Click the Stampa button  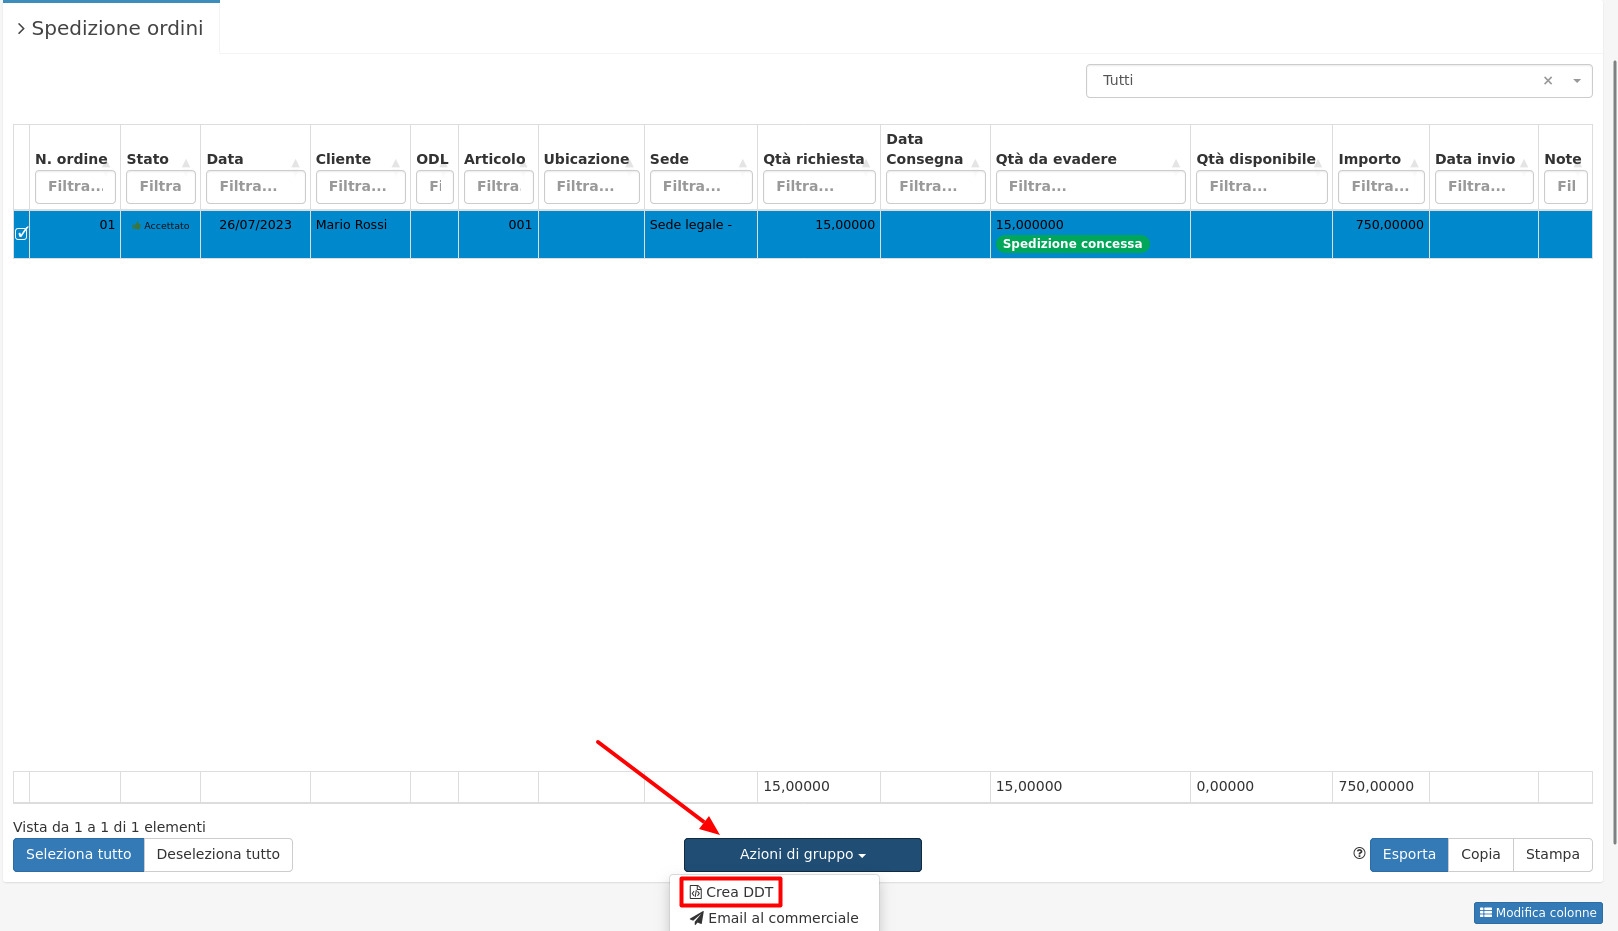[1552, 855]
